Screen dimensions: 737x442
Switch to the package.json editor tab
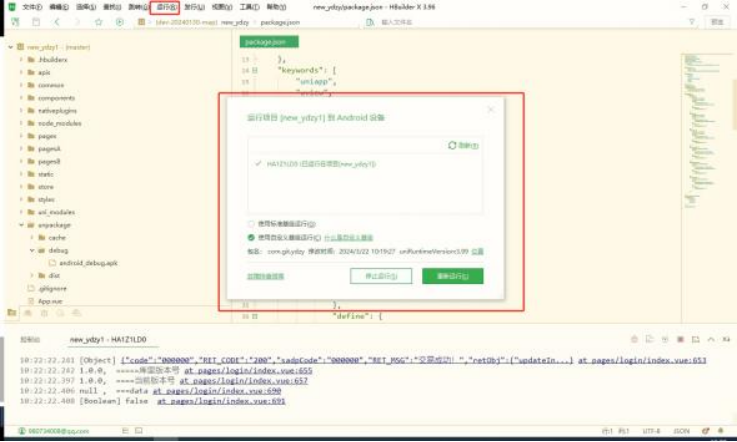[x=263, y=43]
